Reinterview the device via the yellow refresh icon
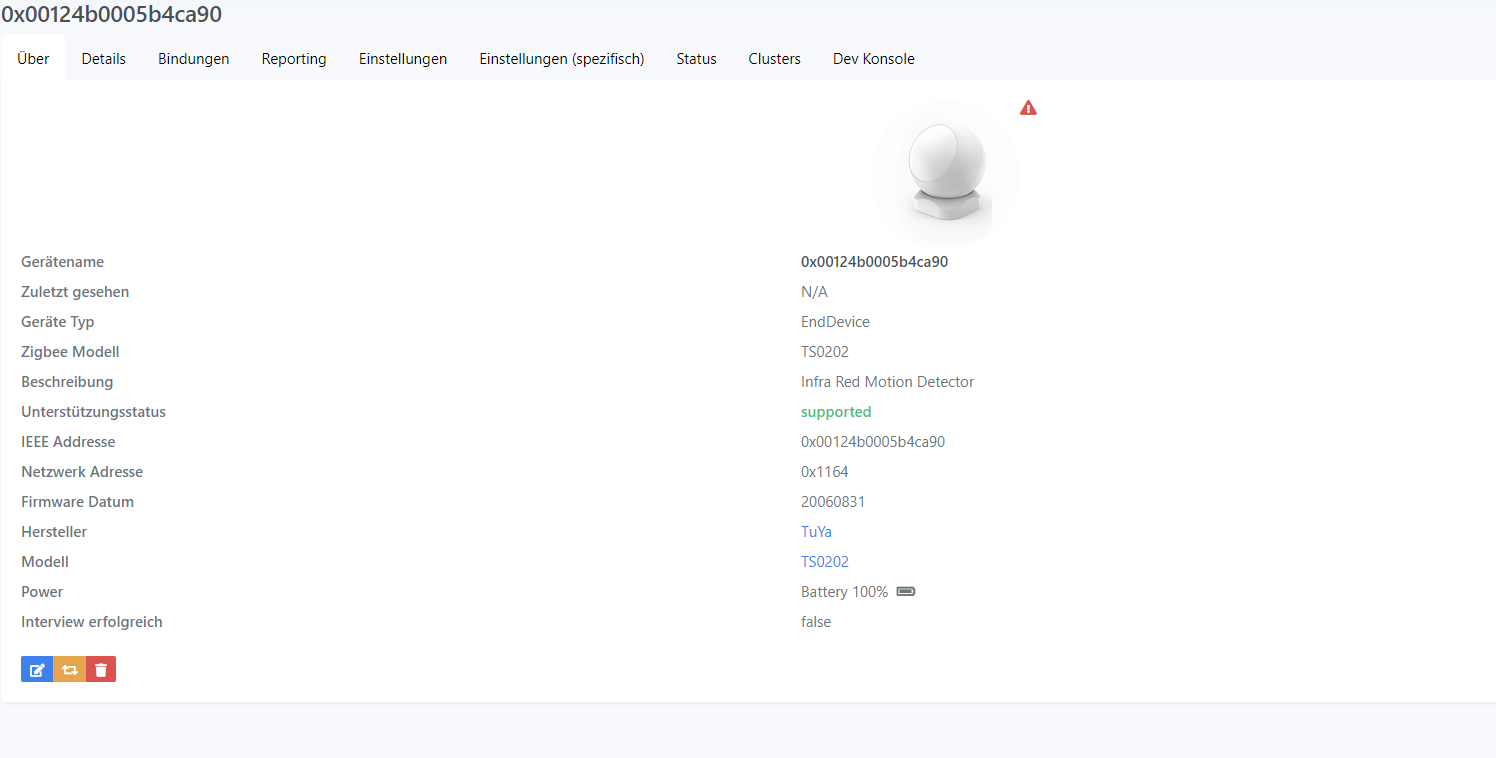Screen dimensions: 1496x758 pos(69,669)
